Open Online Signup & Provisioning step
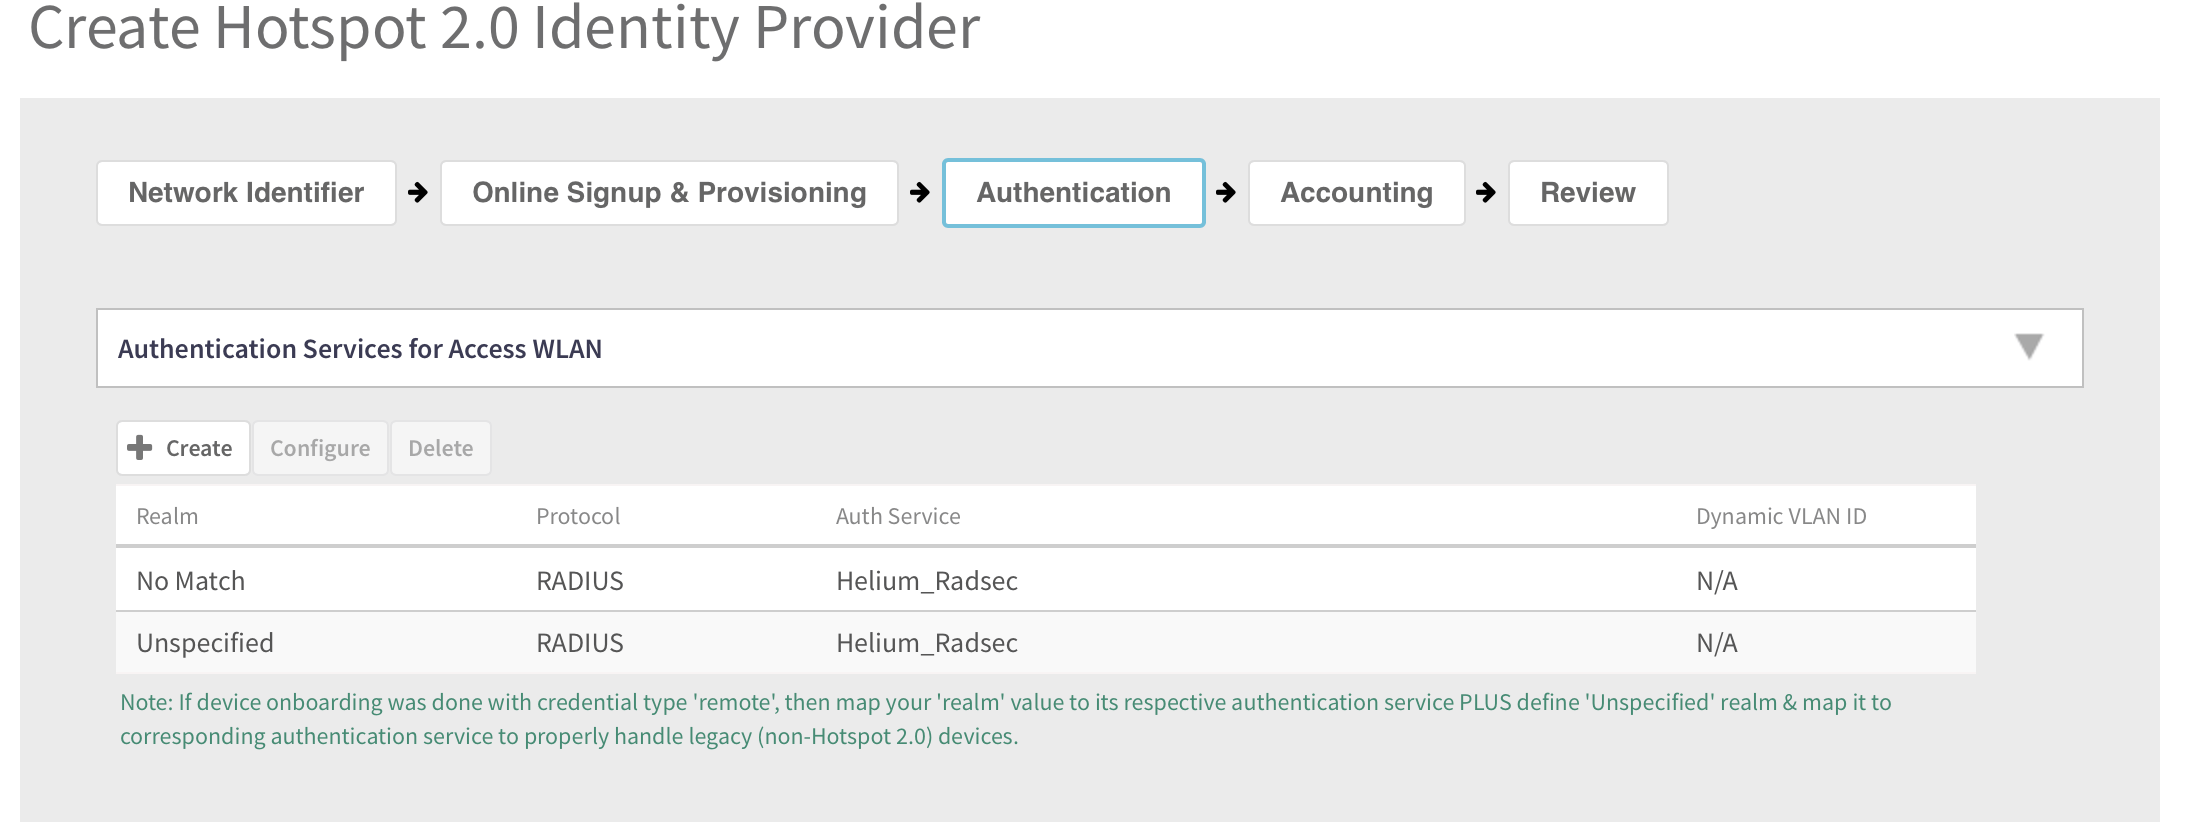The height and width of the screenshot is (838, 2202). 669,193
